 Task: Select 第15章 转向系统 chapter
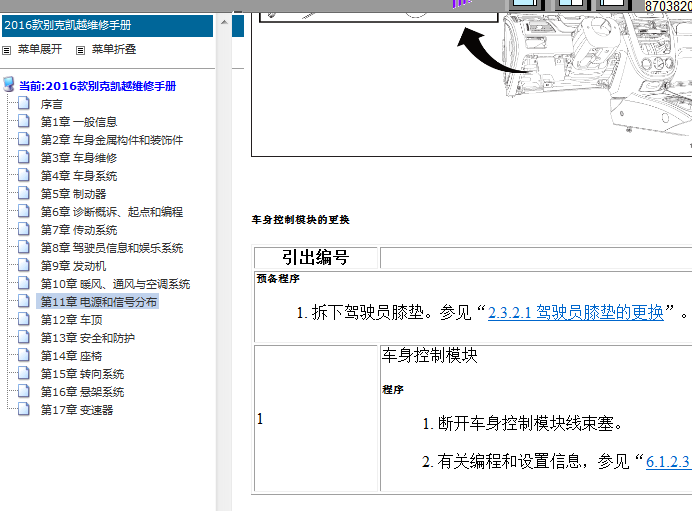(x=83, y=374)
